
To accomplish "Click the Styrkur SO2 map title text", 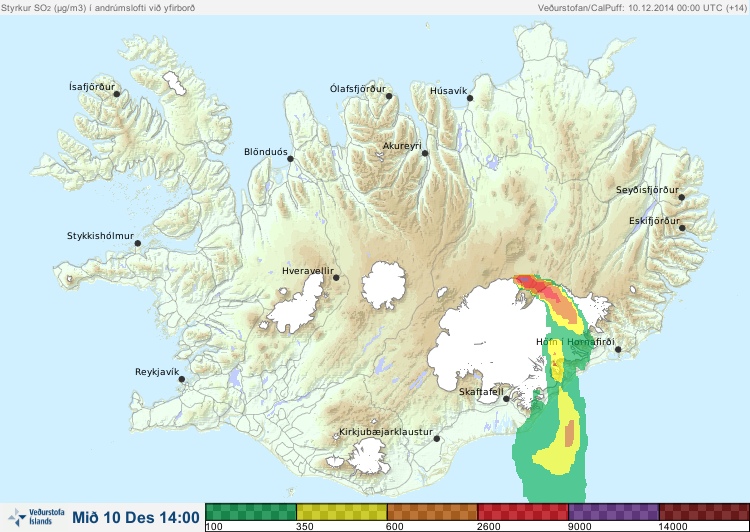I will pyautogui.click(x=98, y=8).
